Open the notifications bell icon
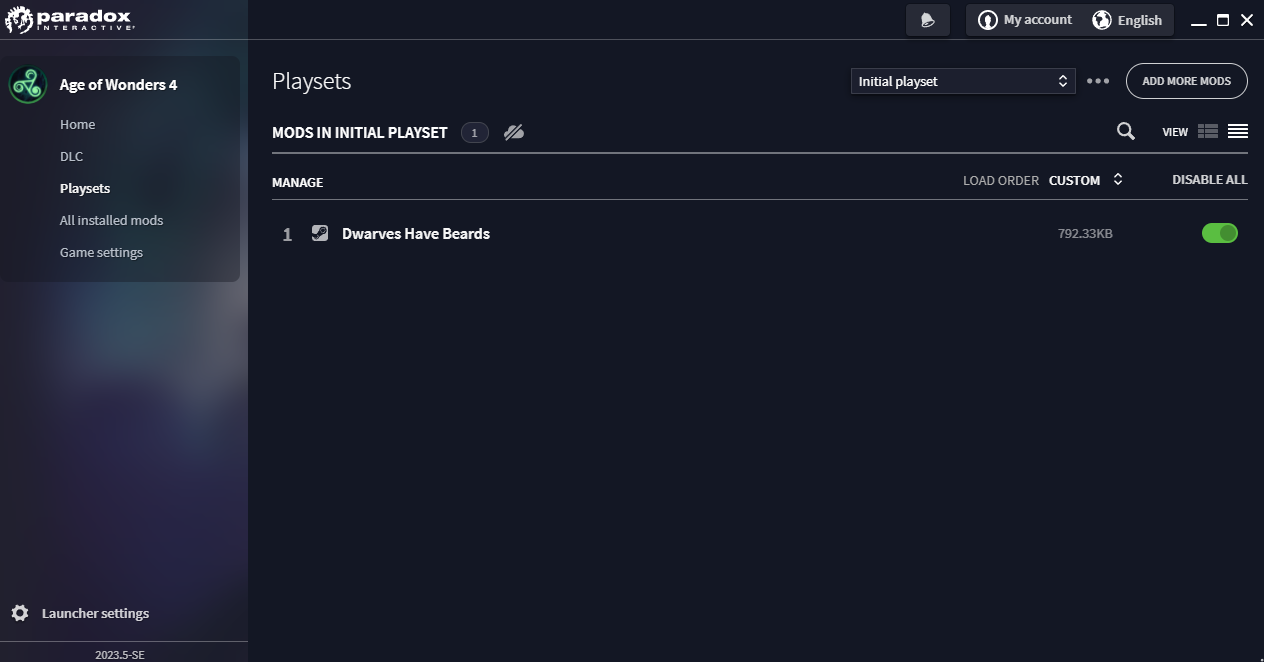Image resolution: width=1264 pixels, height=662 pixels. click(x=927, y=20)
